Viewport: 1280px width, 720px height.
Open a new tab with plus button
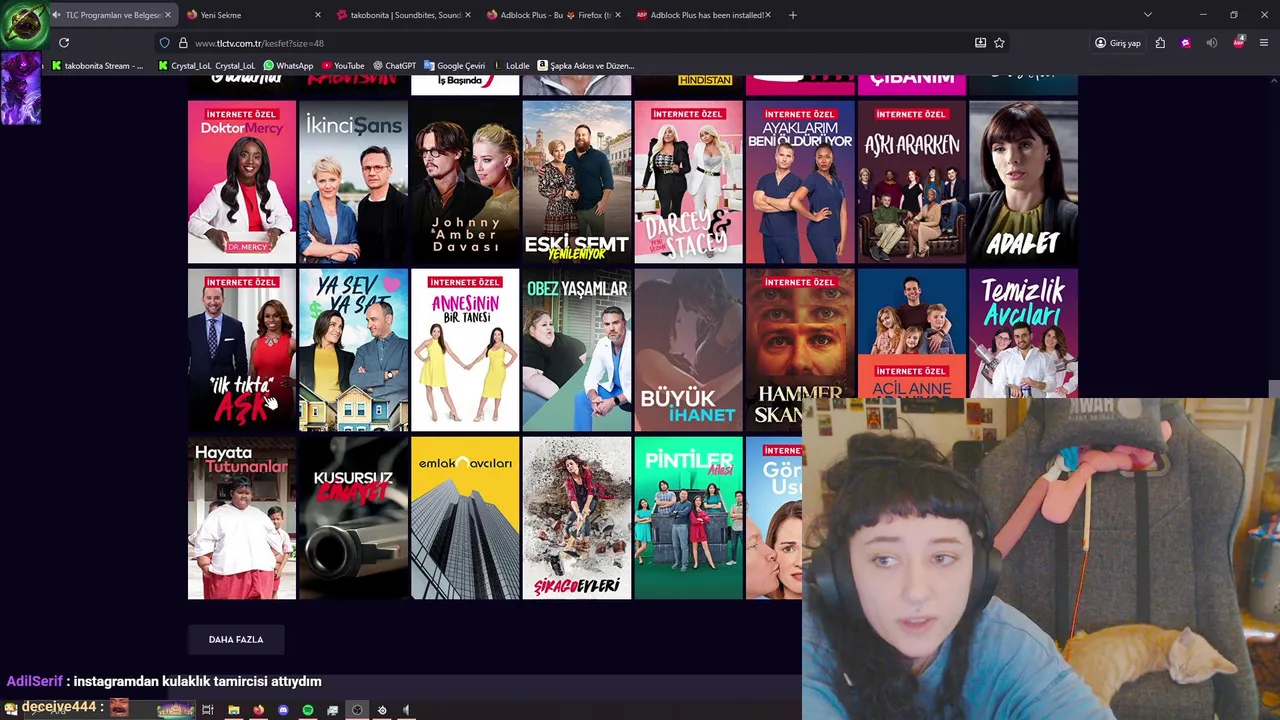792,15
